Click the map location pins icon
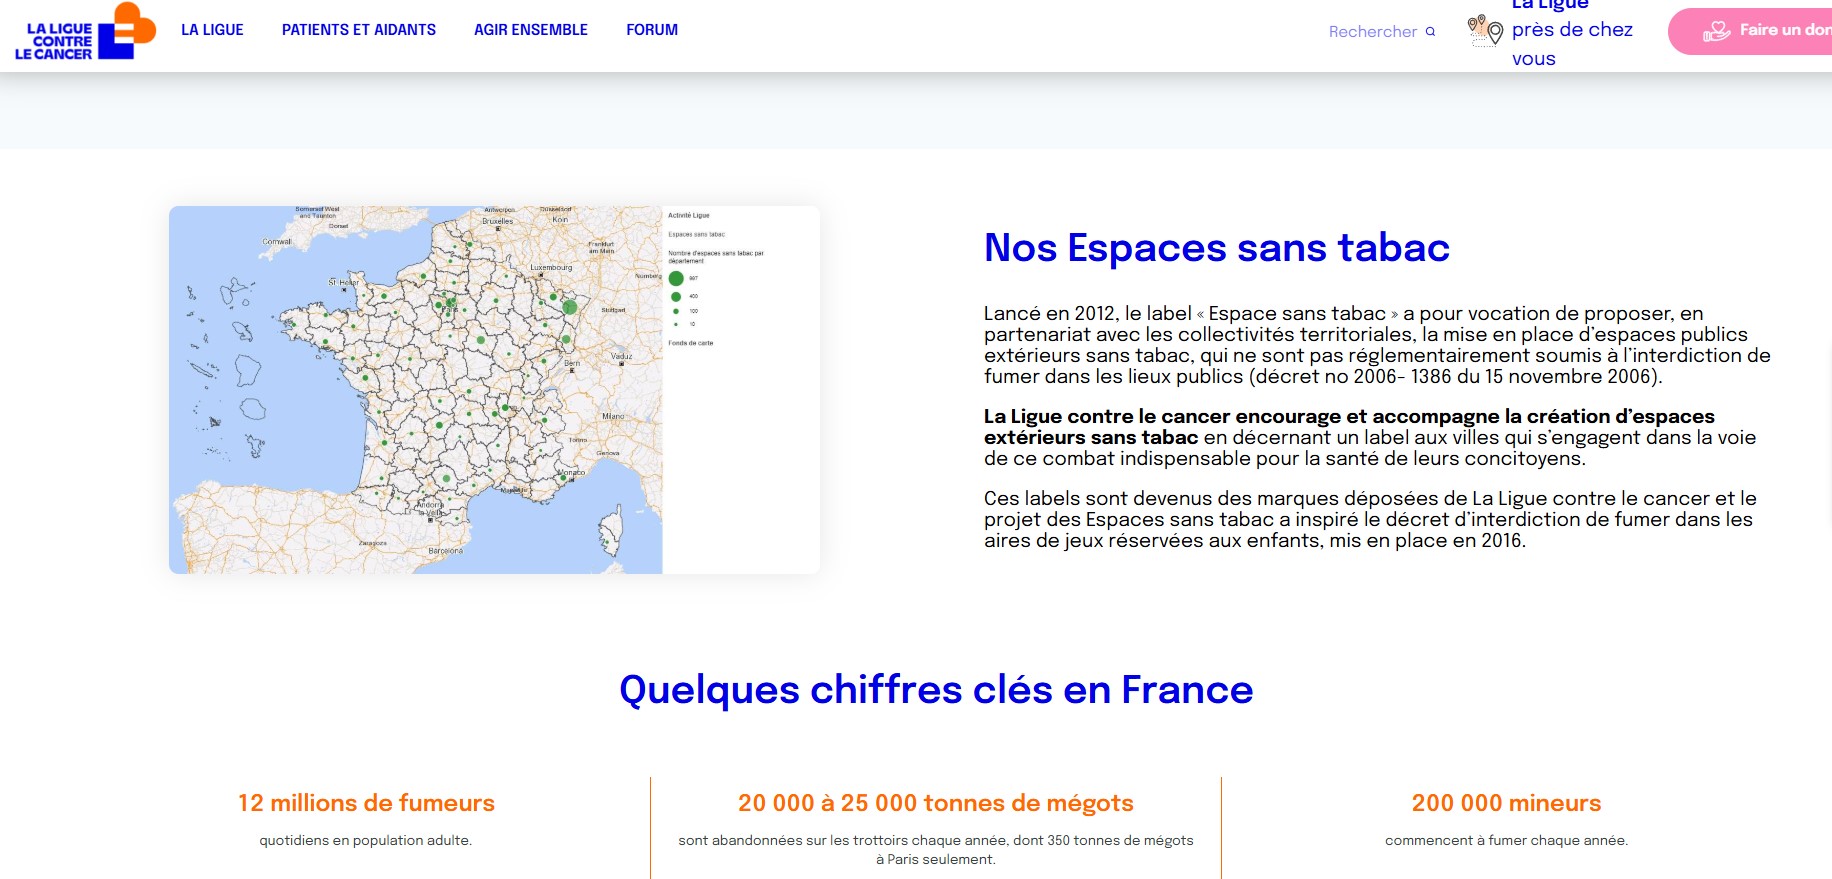 tap(1484, 30)
